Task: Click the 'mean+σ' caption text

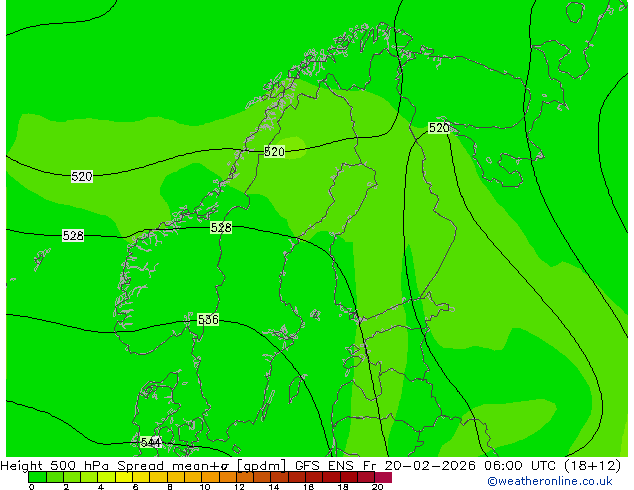Action: click(201, 466)
